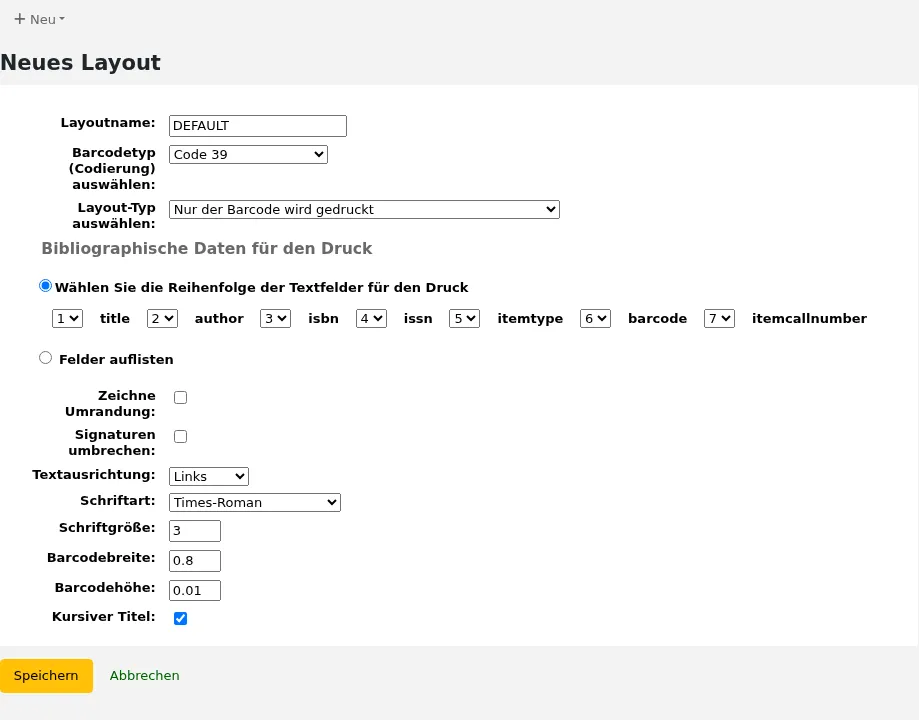Click the Barcodehöhe input field
The image size is (919, 720).
click(195, 590)
